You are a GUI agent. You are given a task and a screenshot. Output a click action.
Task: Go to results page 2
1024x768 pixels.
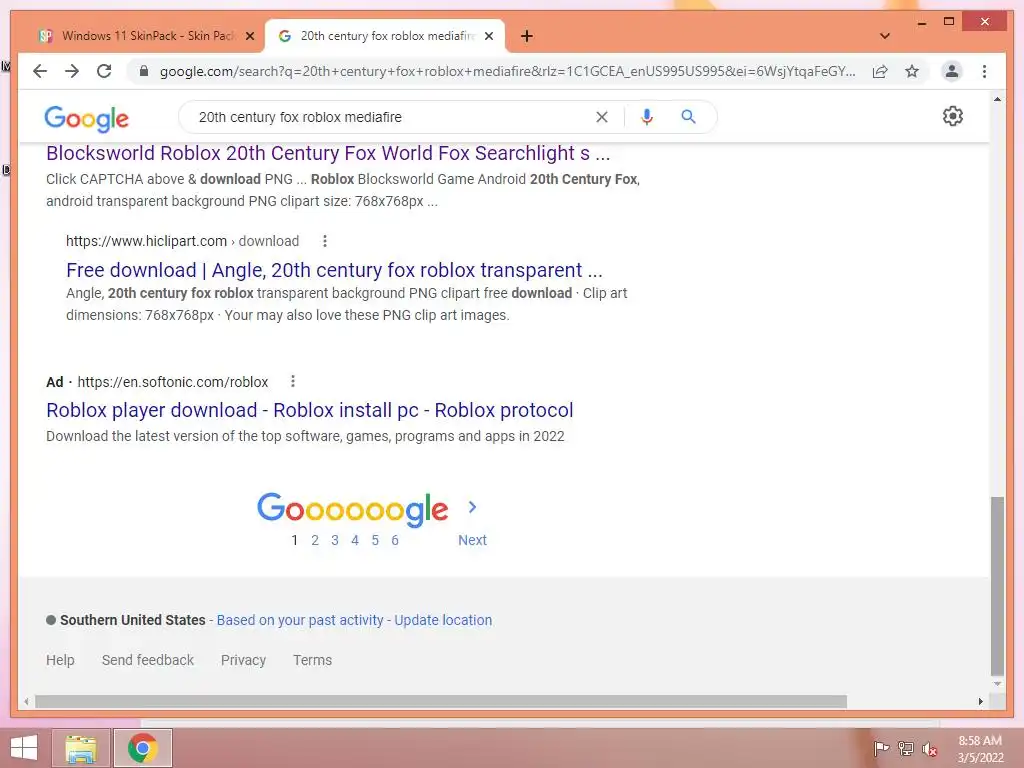coord(315,540)
